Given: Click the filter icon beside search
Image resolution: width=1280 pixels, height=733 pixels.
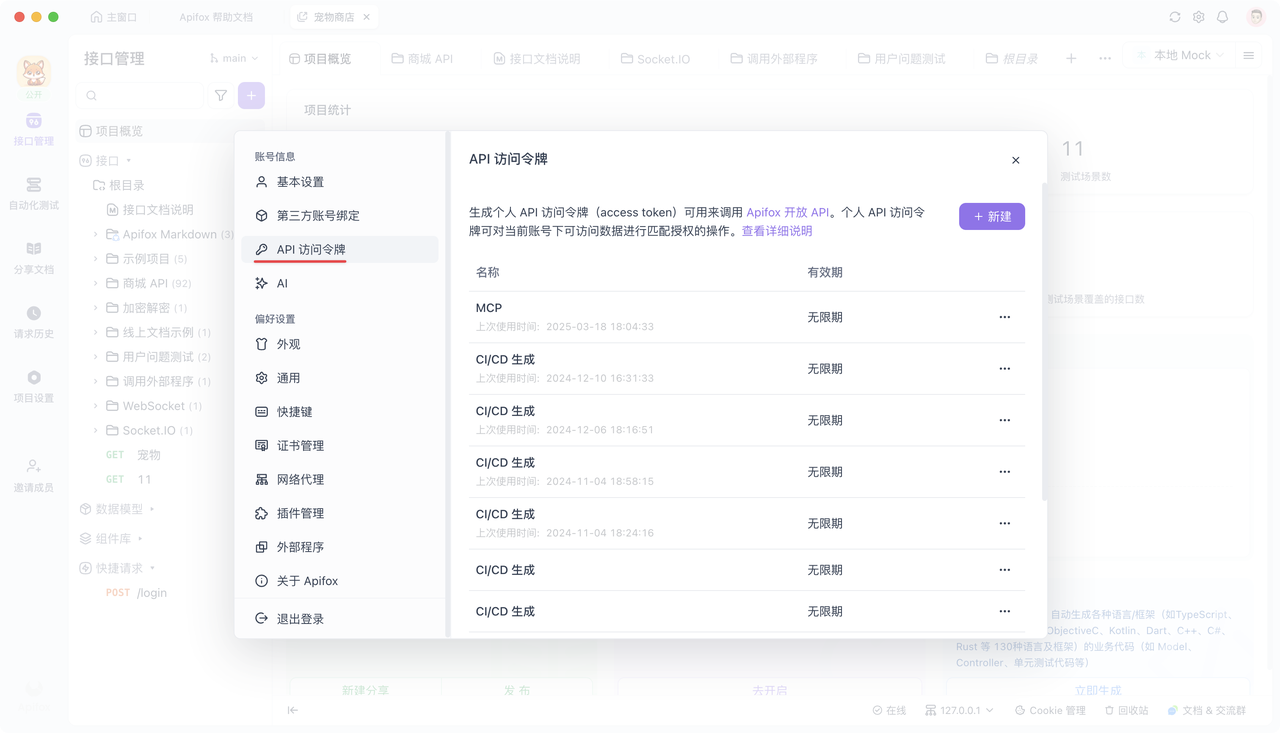Looking at the screenshot, I should (x=221, y=96).
